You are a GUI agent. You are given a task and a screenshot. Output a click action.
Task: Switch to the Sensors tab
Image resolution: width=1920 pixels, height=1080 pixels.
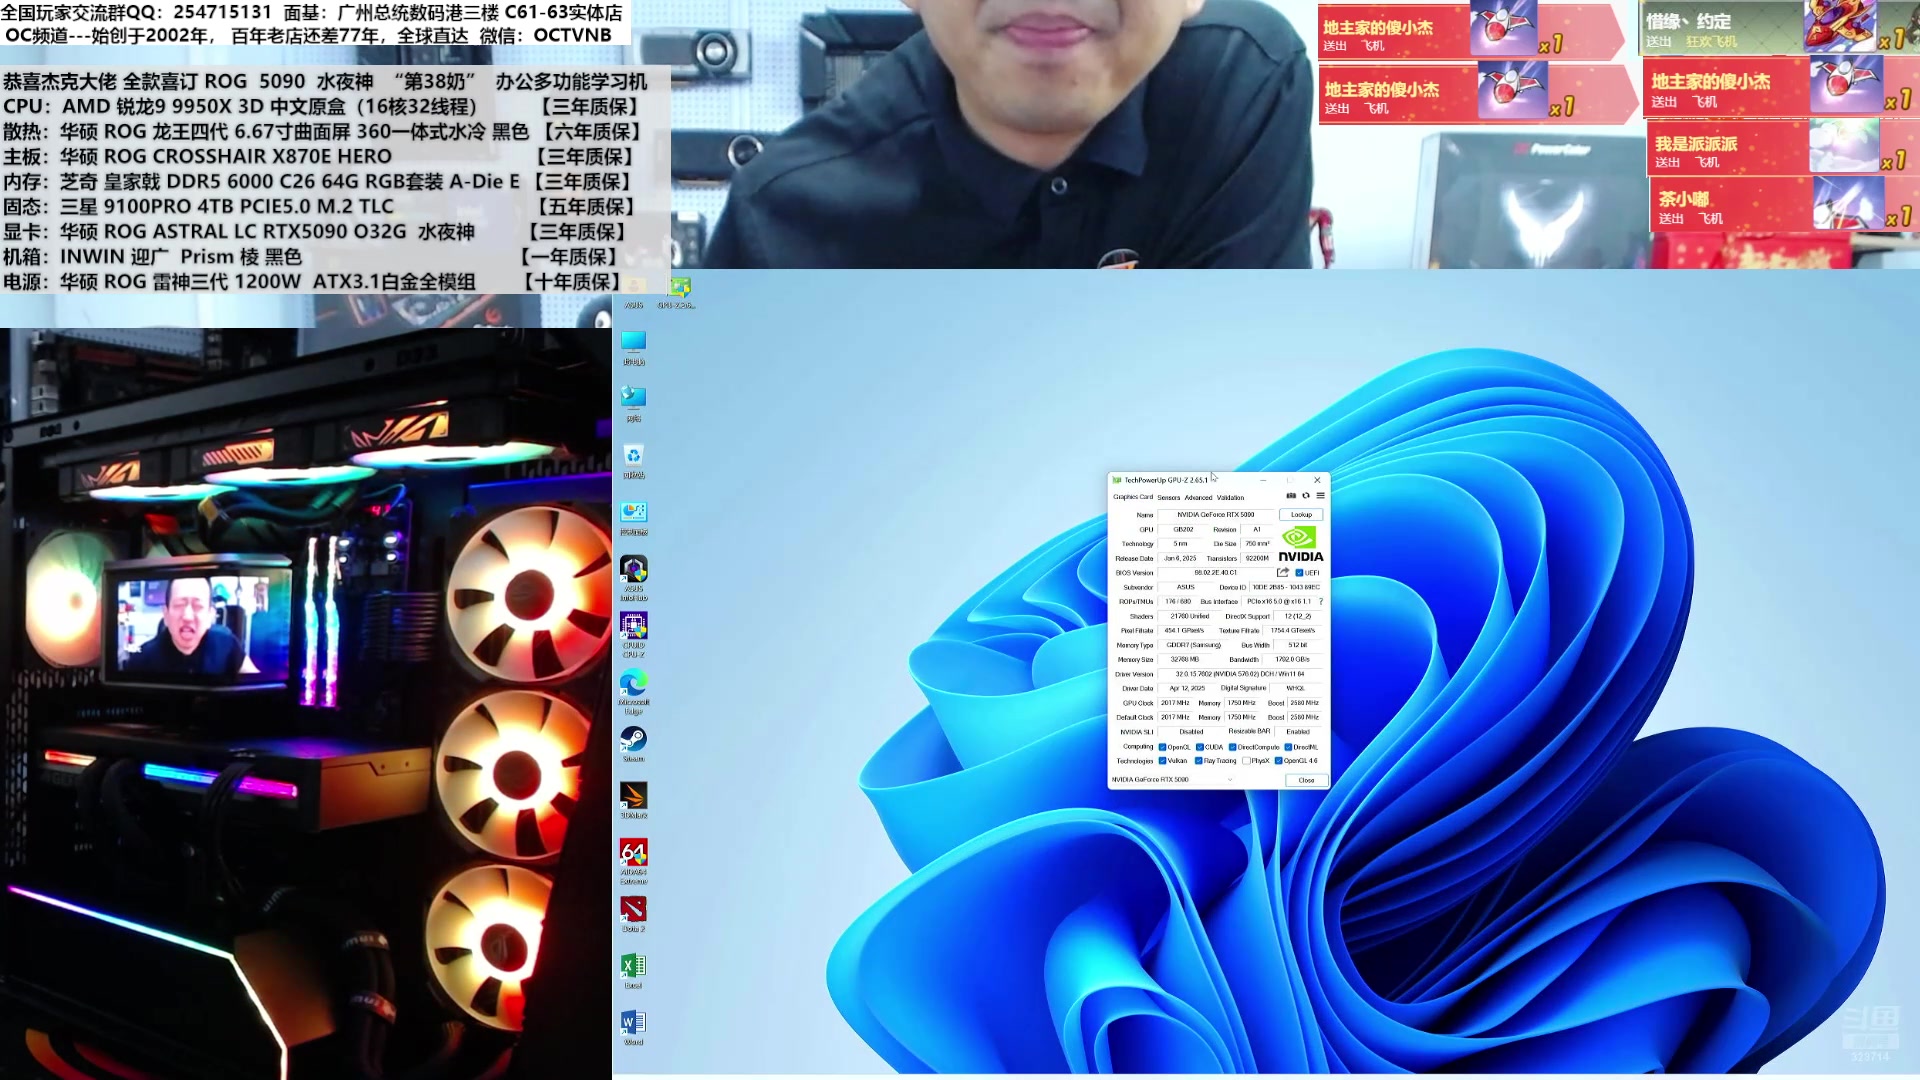click(x=1169, y=497)
